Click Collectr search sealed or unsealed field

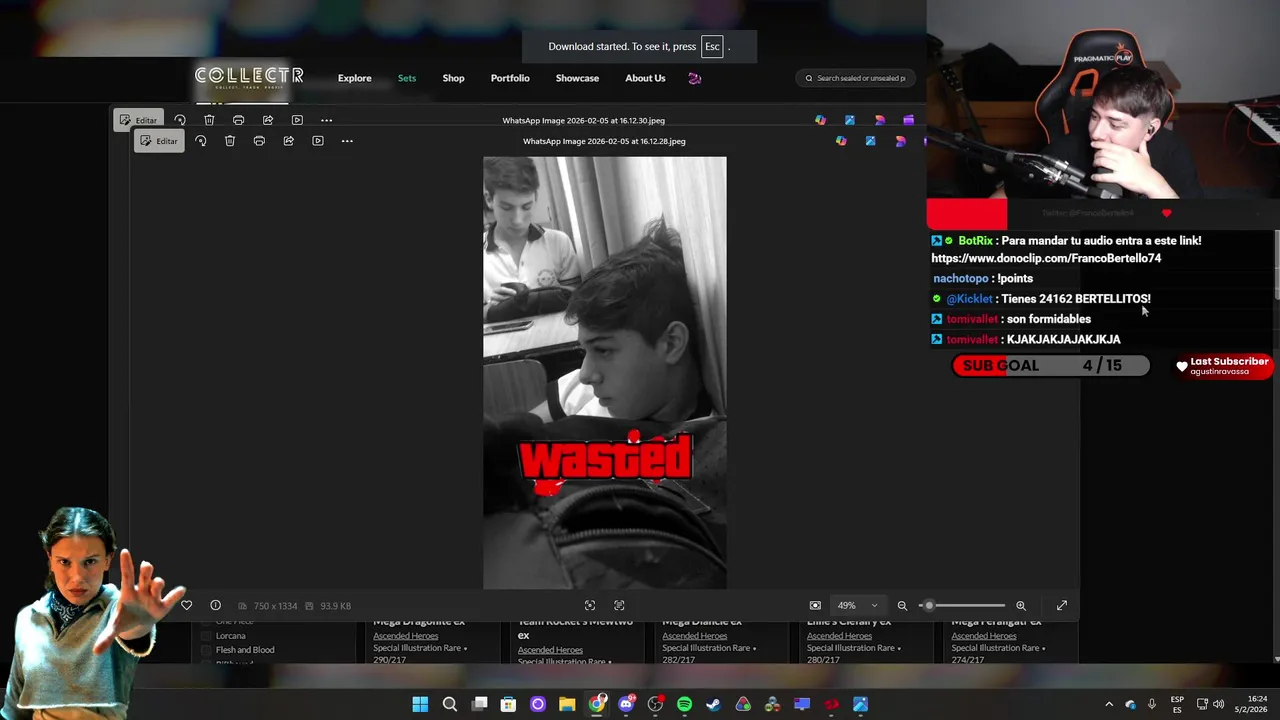pyautogui.click(x=856, y=78)
